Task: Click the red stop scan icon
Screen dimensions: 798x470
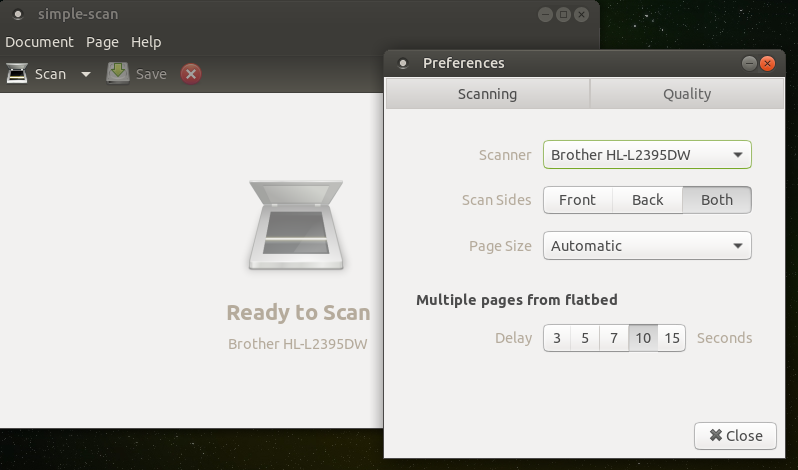Action: pos(191,74)
